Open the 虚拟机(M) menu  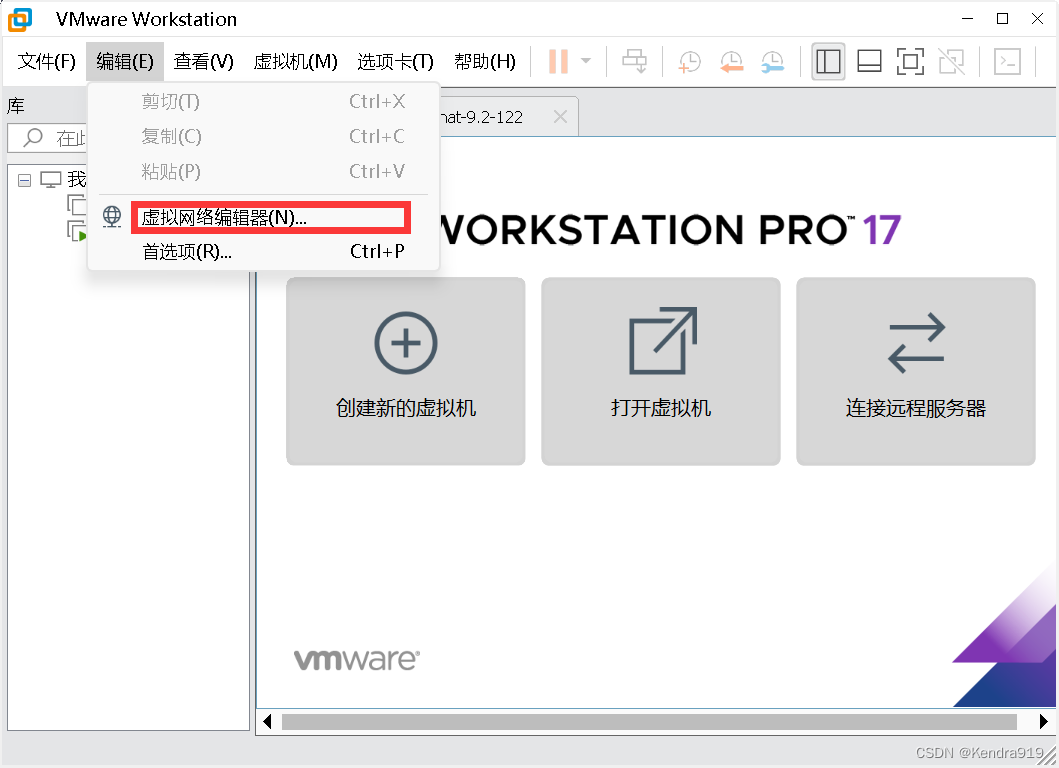[x=295, y=61]
